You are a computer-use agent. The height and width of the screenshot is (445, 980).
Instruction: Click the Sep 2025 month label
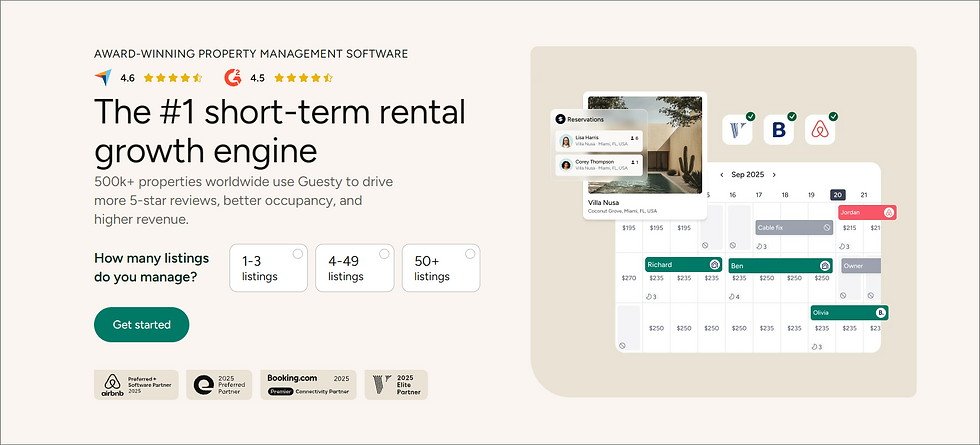pos(748,175)
